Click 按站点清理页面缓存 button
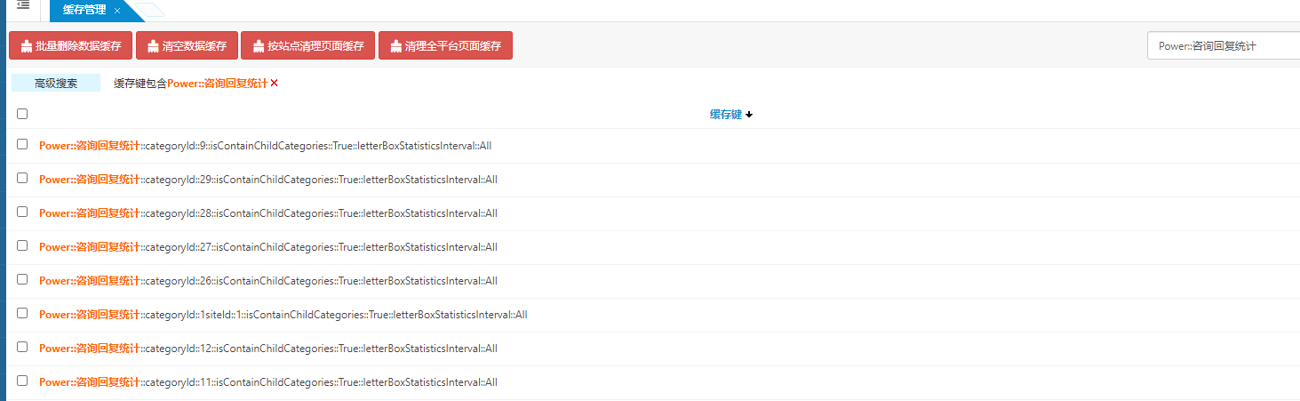This screenshot has height=401, width=1300. 307,46
